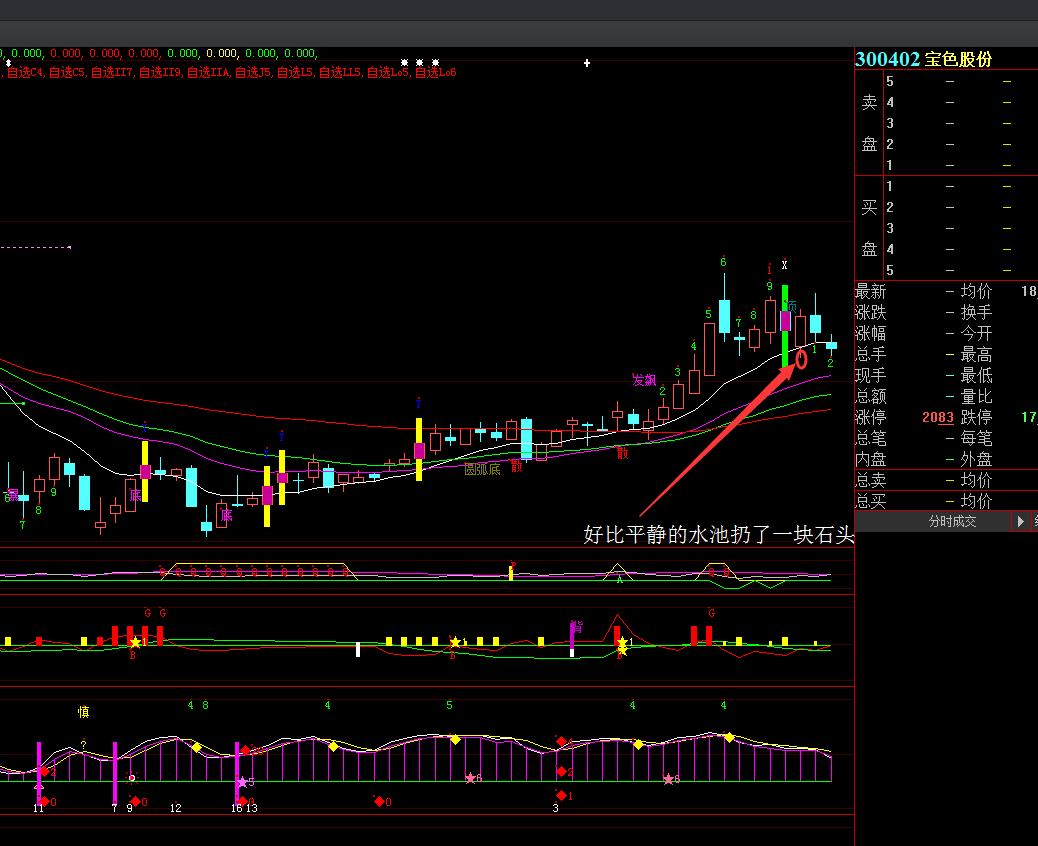Click the 自选L5 indicator label
This screenshot has width=1038, height=846.
tap(295, 72)
